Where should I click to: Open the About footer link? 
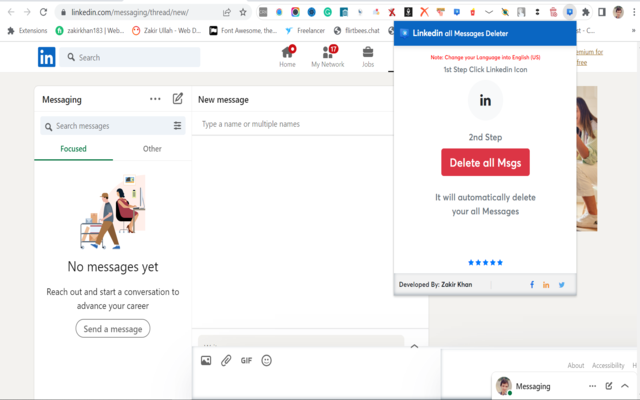(x=576, y=365)
